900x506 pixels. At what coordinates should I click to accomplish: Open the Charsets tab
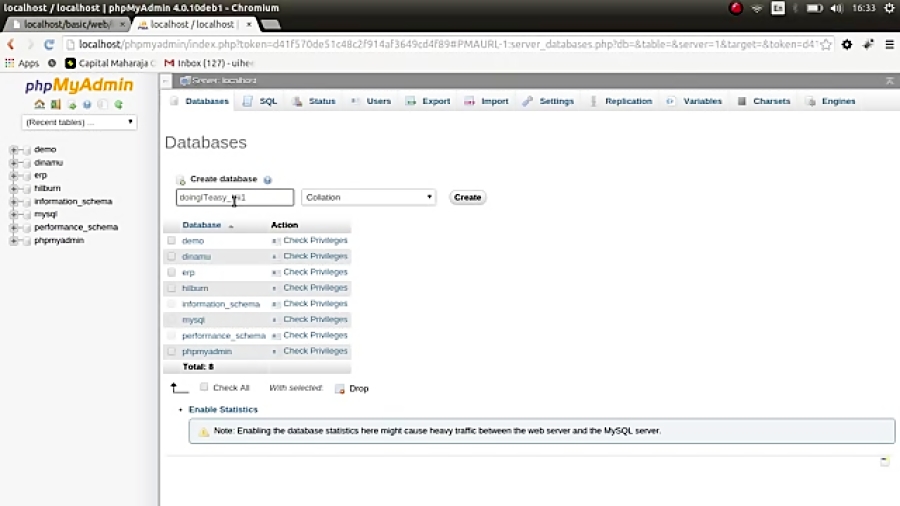764,101
